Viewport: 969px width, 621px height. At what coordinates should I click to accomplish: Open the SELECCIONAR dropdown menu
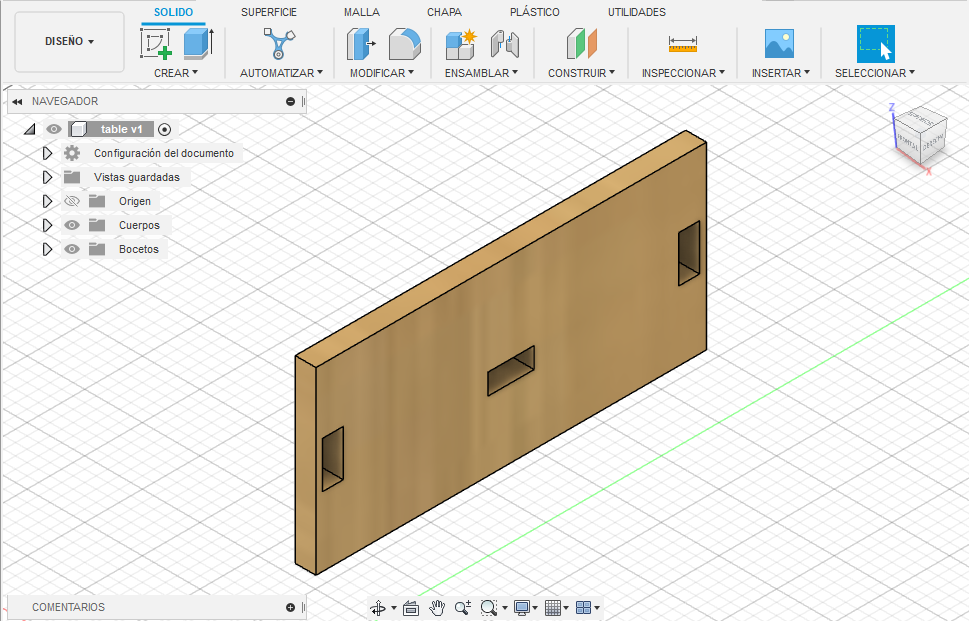874,73
